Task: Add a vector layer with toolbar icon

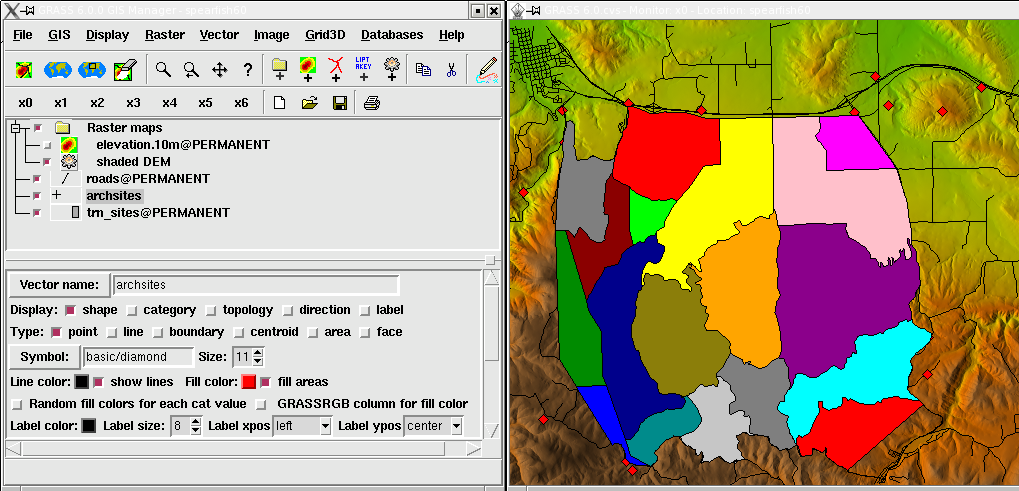Action: coord(337,69)
